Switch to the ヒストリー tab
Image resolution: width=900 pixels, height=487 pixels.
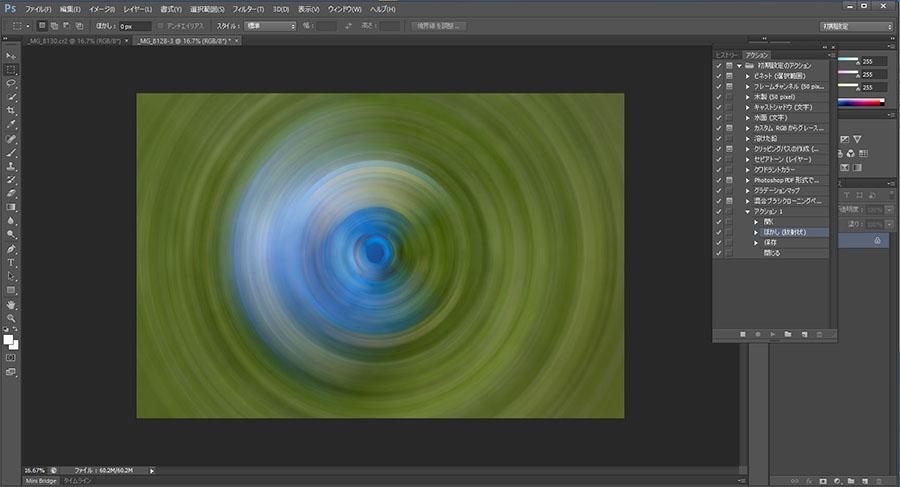tap(727, 55)
